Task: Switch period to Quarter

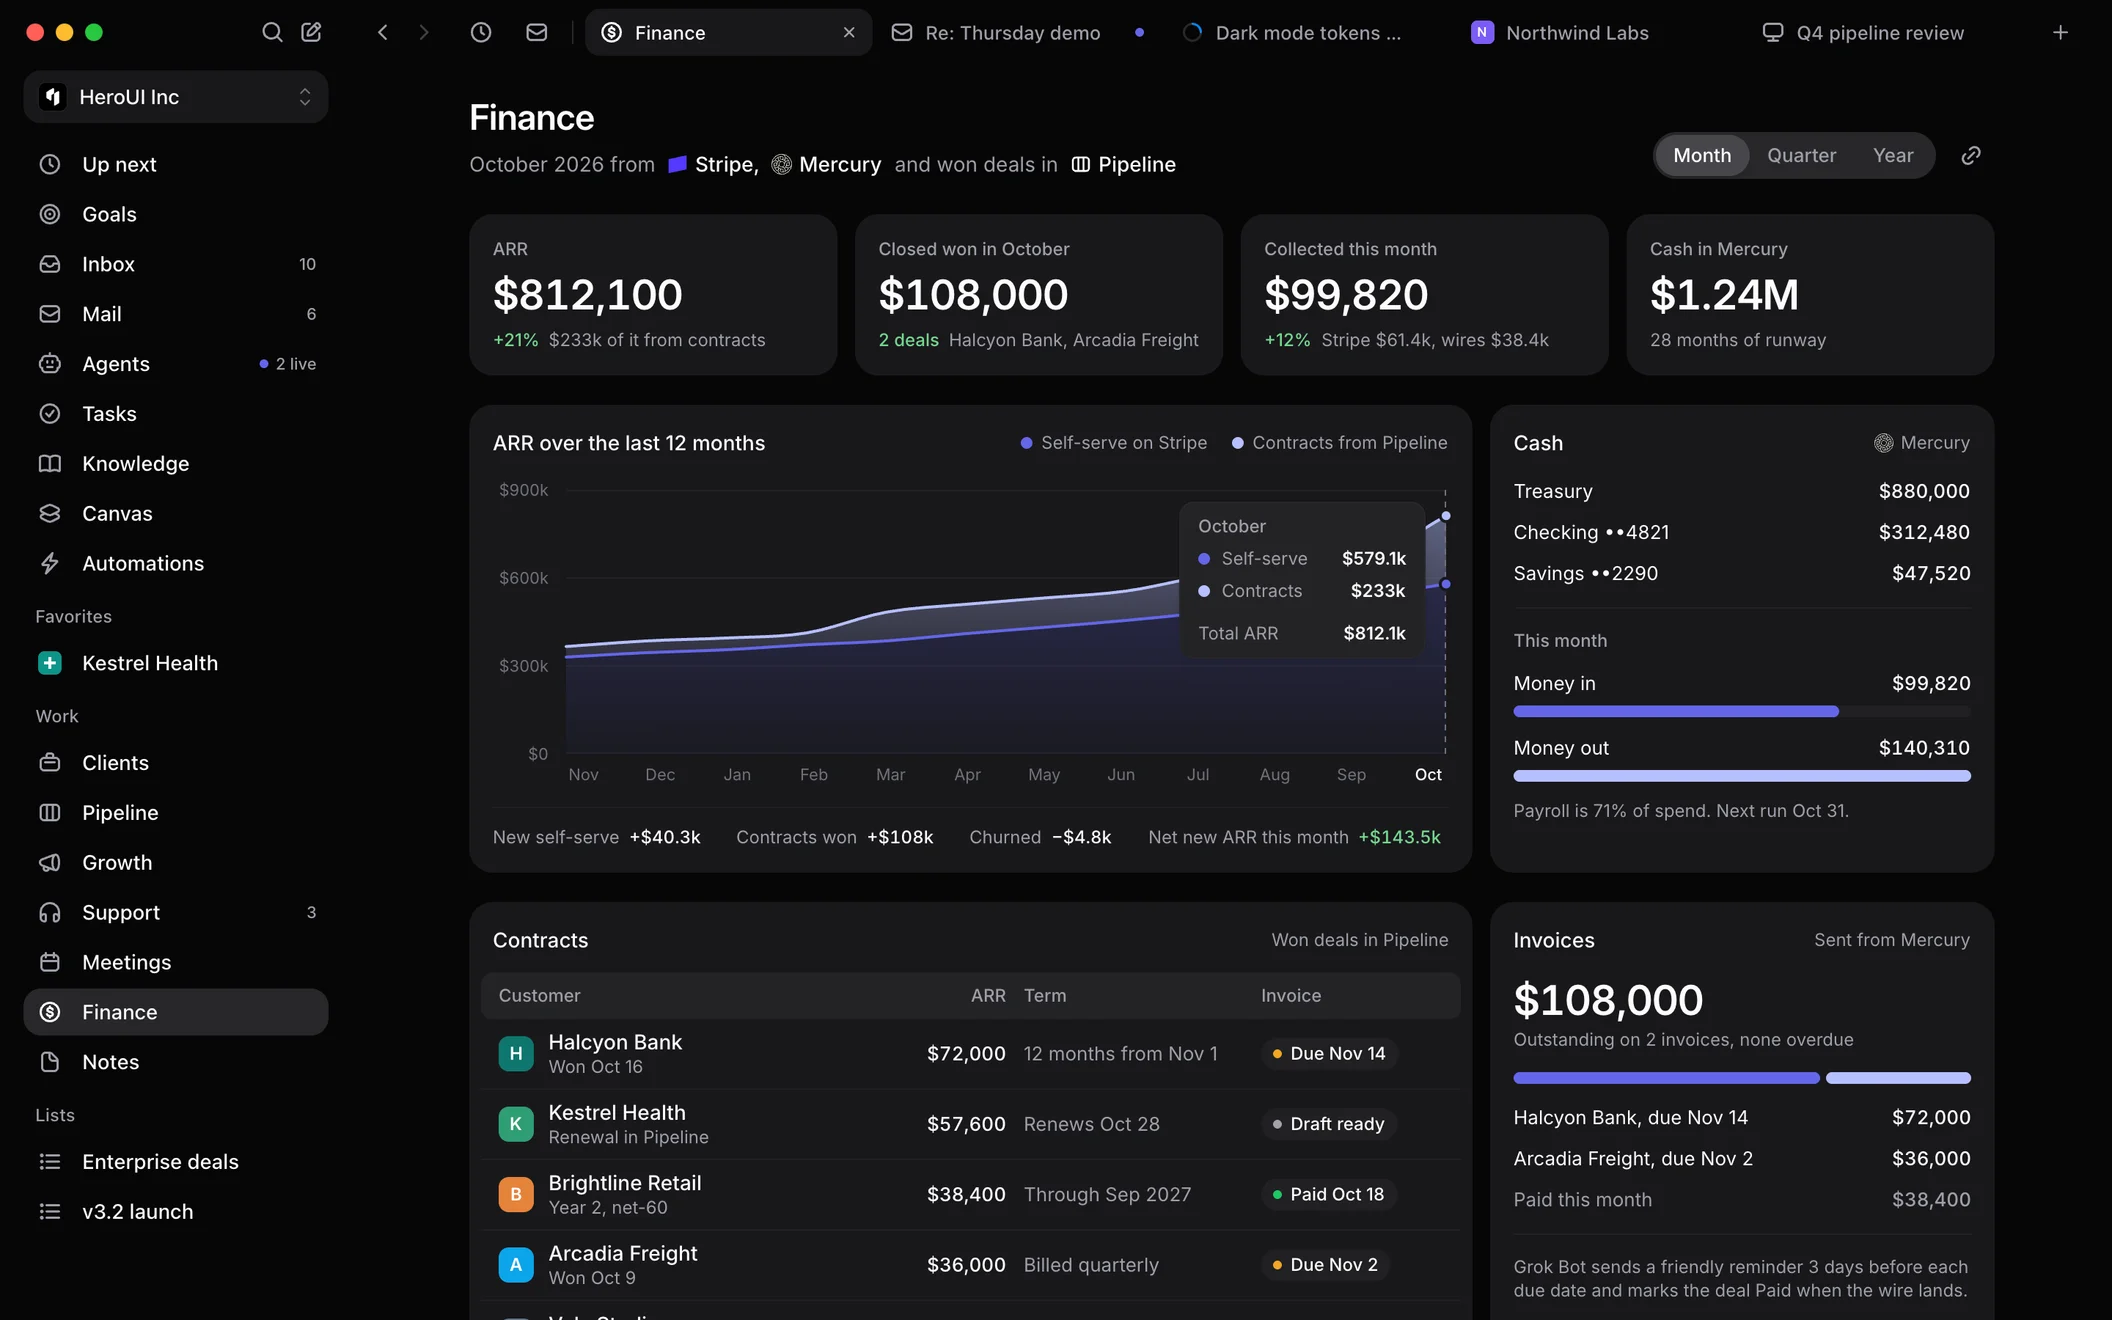Action: click(1801, 155)
